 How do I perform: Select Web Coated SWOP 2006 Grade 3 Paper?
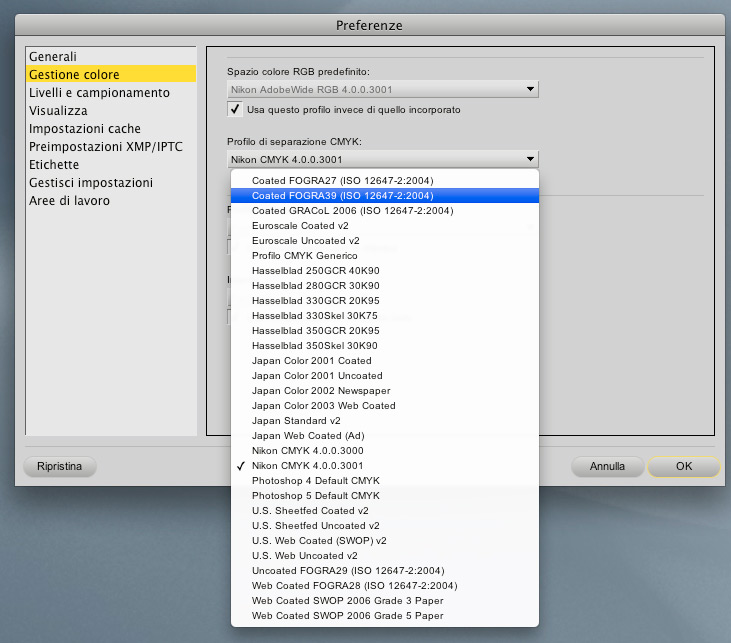385,601
